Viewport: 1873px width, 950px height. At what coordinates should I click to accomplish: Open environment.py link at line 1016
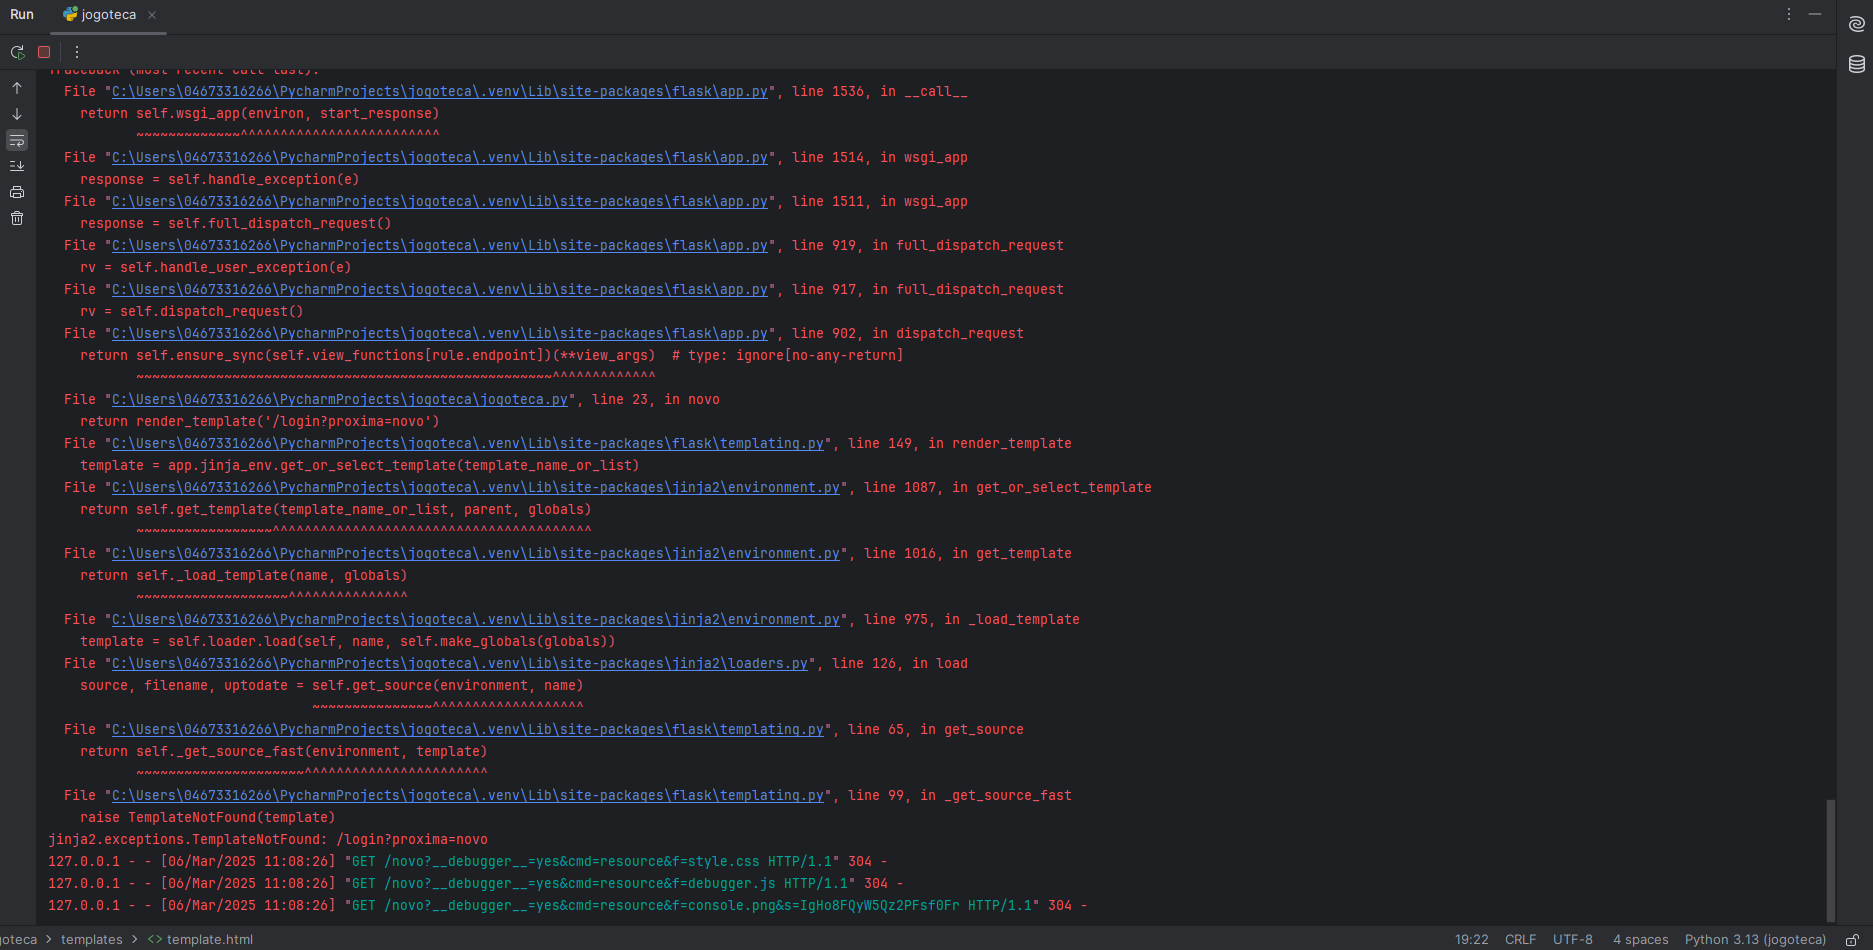(x=476, y=554)
